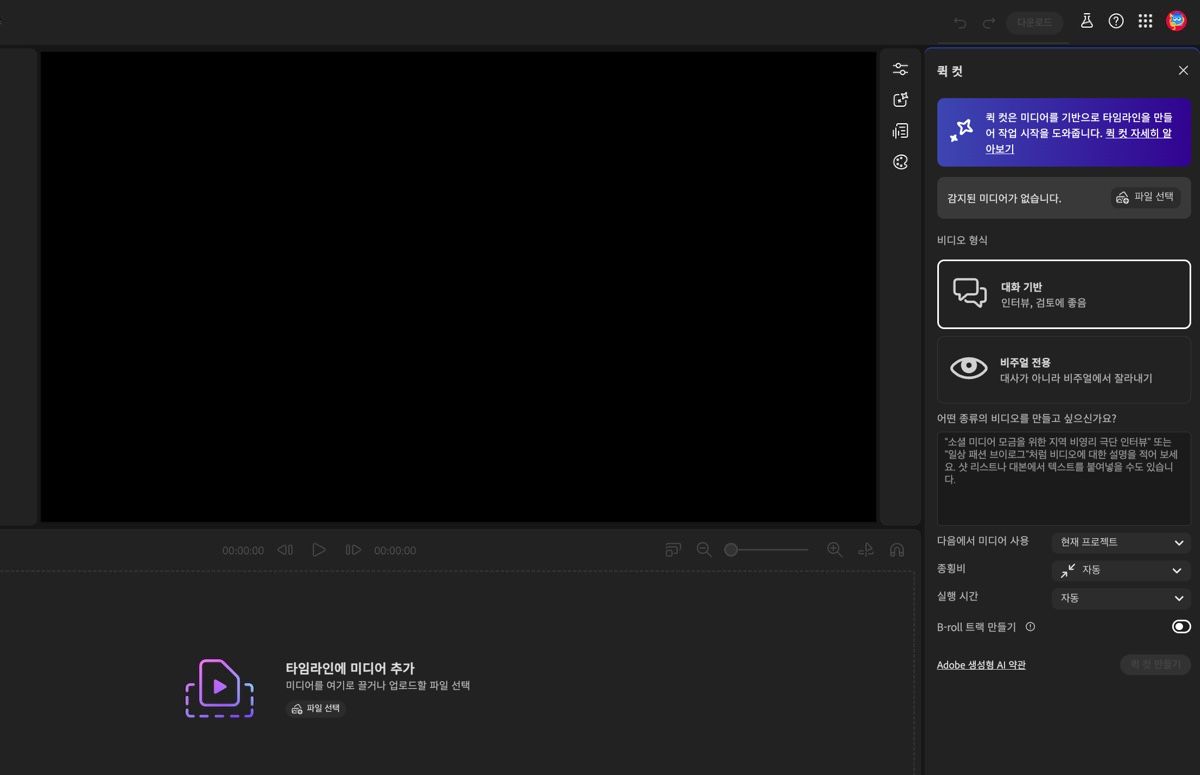Viewport: 1200px width, 775px height.
Task: Open the apps grid icon
Action: [x=1146, y=21]
